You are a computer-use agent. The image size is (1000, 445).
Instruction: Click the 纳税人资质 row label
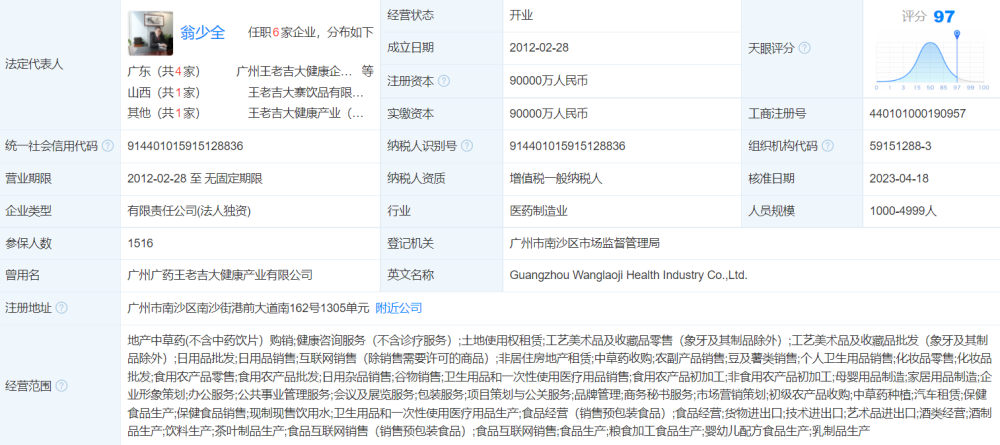(x=416, y=179)
